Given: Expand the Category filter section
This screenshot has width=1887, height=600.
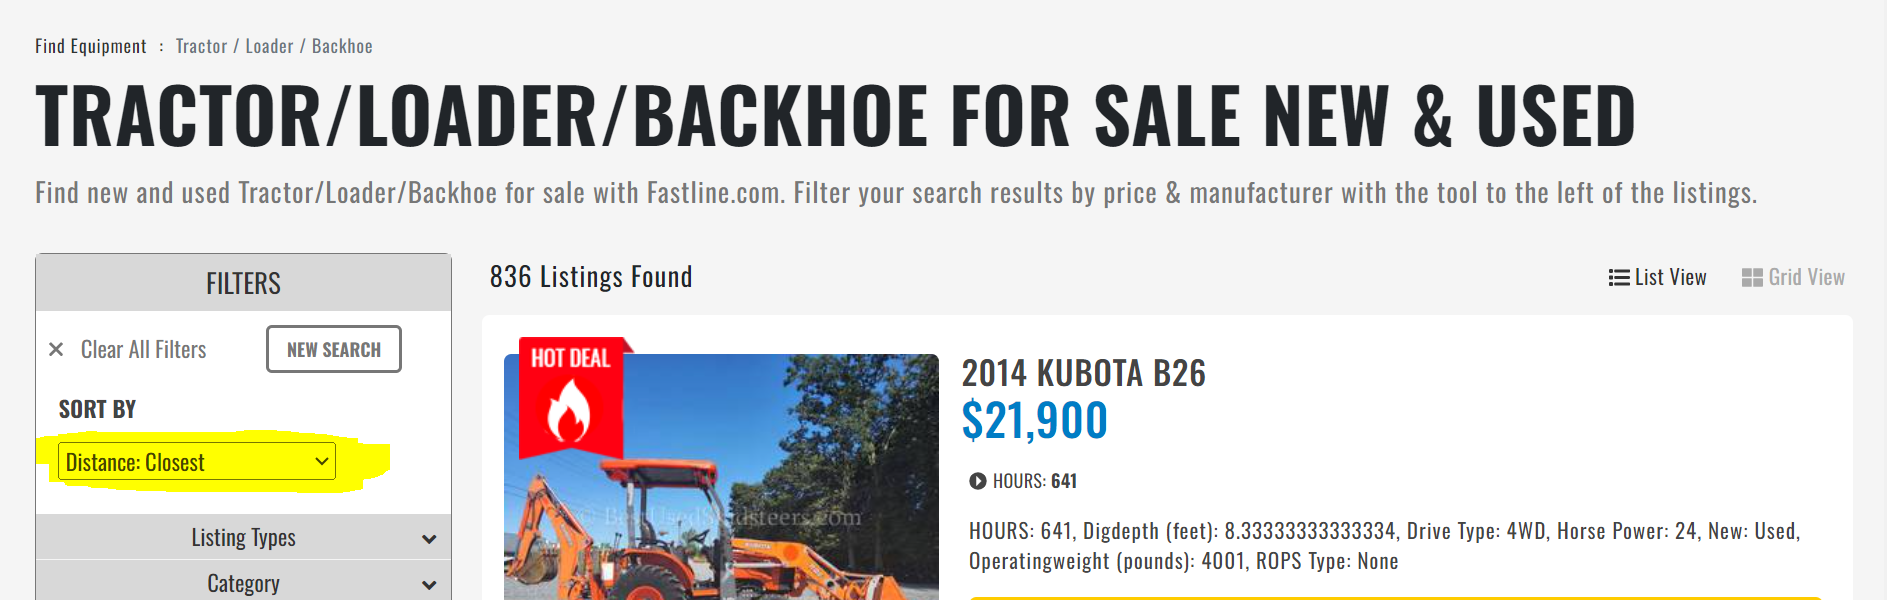Looking at the screenshot, I should coord(243,583).
